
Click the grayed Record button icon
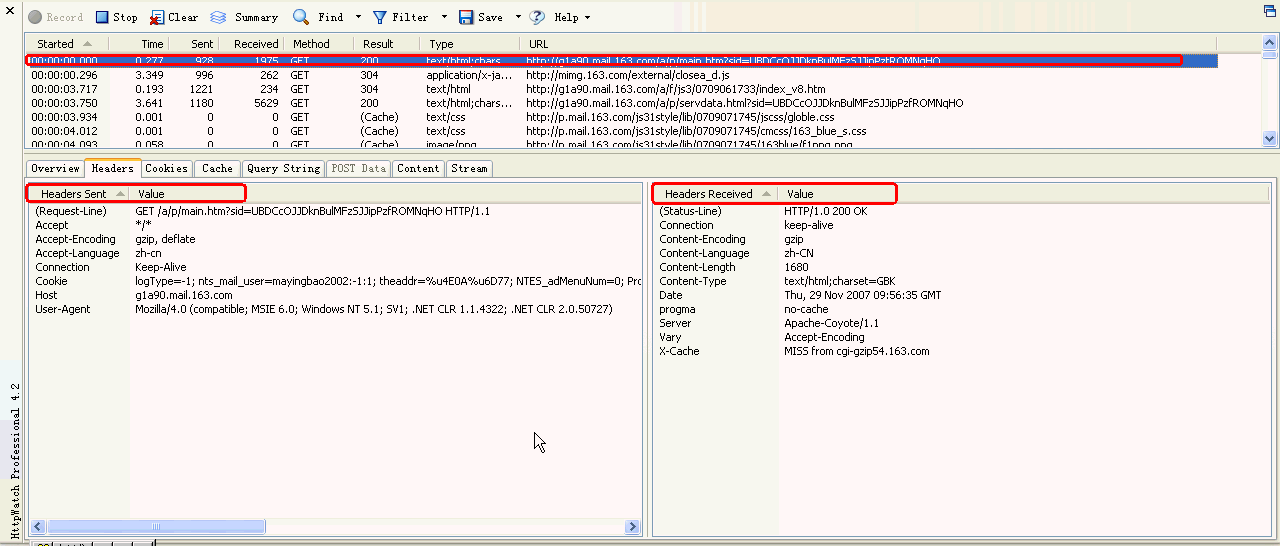coord(35,17)
